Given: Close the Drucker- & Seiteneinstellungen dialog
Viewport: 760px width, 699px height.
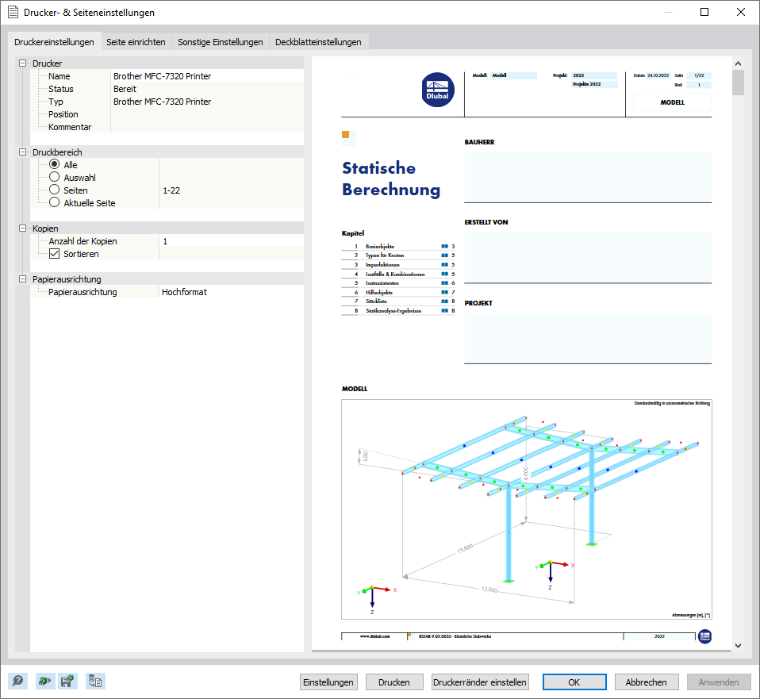Looking at the screenshot, I should pos(741,12).
